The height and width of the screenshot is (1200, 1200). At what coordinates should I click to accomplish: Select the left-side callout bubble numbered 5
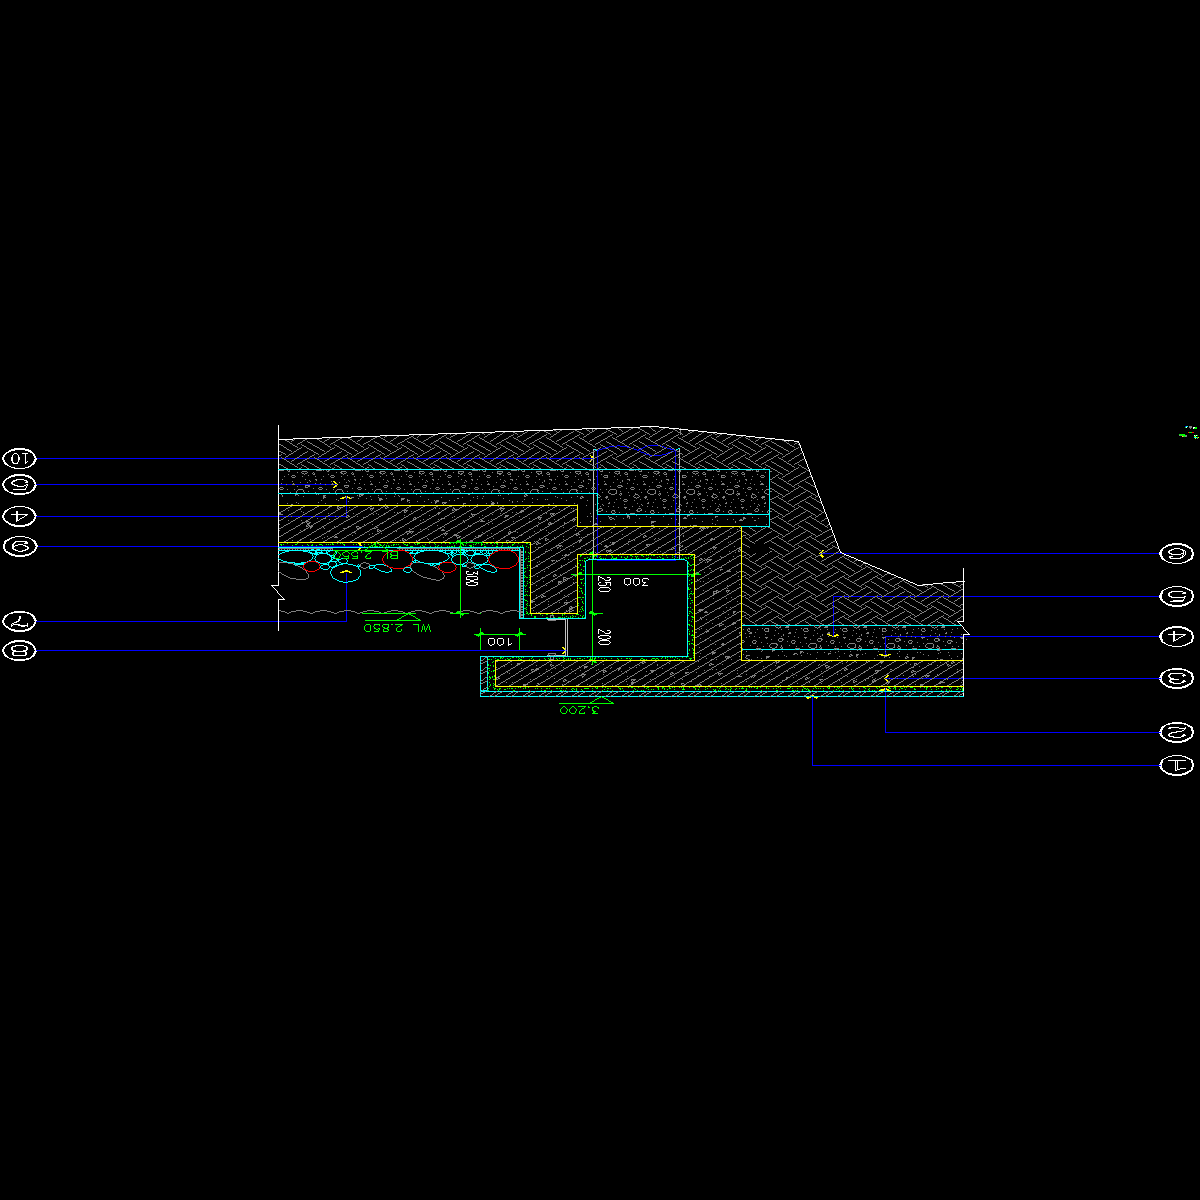click(20, 485)
